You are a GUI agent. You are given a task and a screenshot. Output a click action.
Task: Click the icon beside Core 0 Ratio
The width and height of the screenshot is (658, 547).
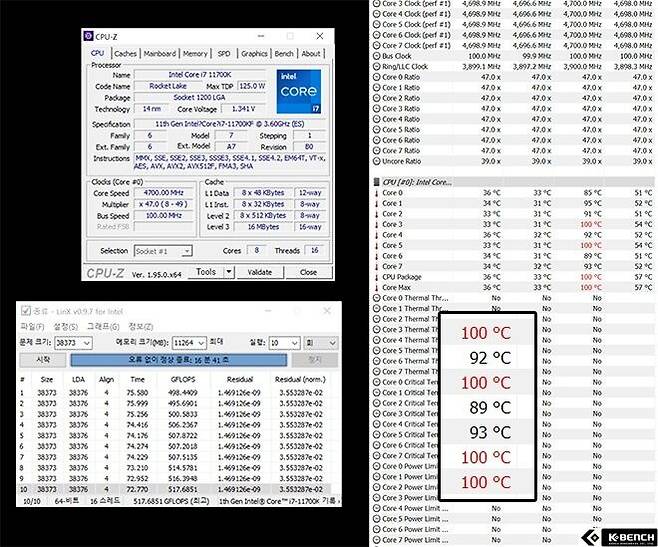pos(376,77)
